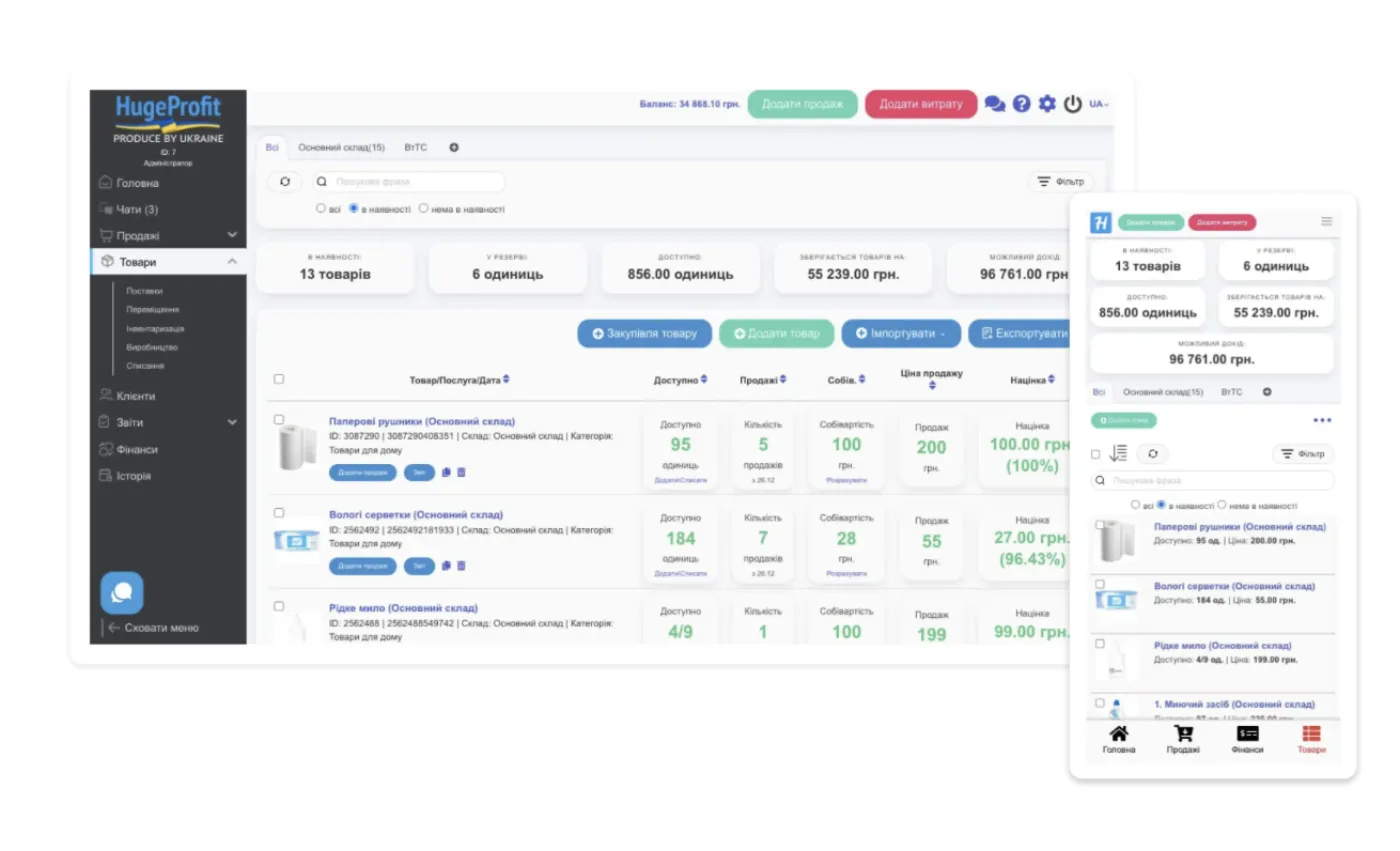This screenshot has width=1400, height=851.
Task: Tick the desktop checkbox for Паперові рушники
Action: coord(279,420)
